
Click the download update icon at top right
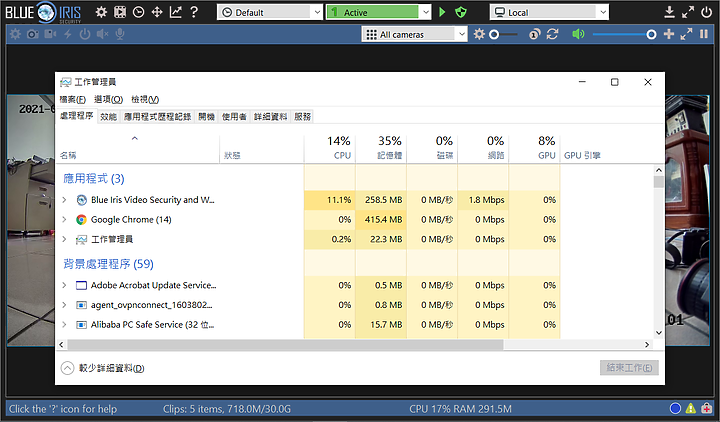coord(669,12)
